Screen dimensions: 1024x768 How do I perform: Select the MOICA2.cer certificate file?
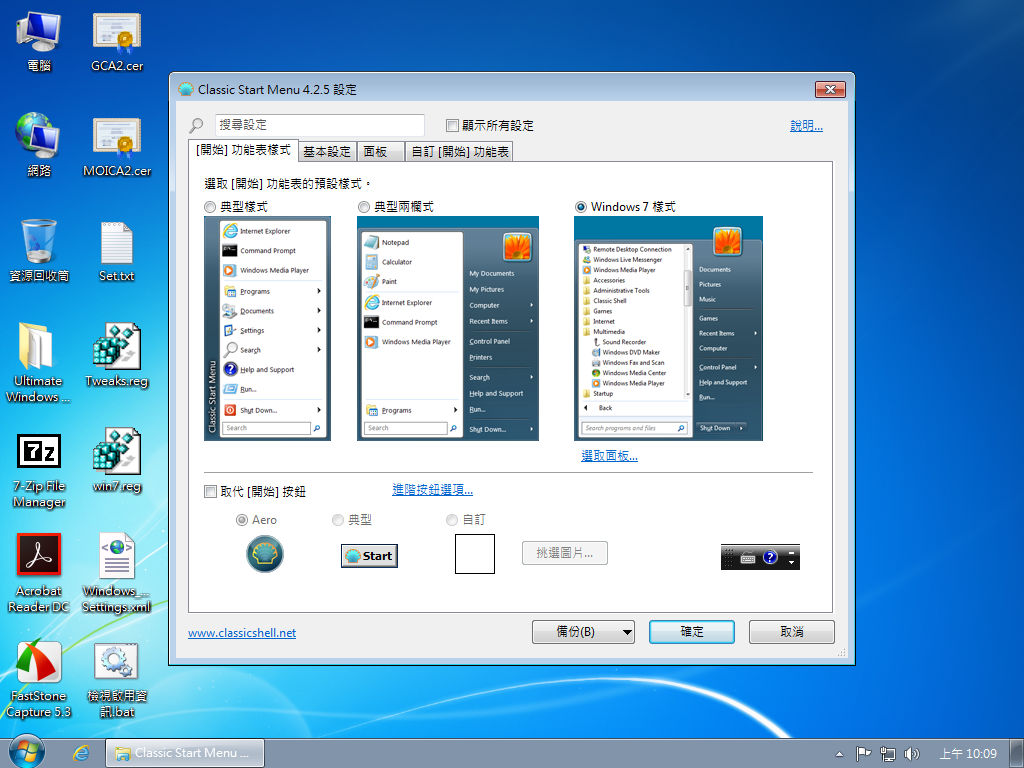click(117, 146)
